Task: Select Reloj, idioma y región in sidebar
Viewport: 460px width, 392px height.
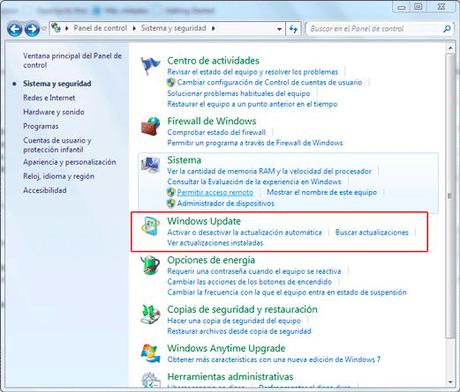Action: (58, 176)
